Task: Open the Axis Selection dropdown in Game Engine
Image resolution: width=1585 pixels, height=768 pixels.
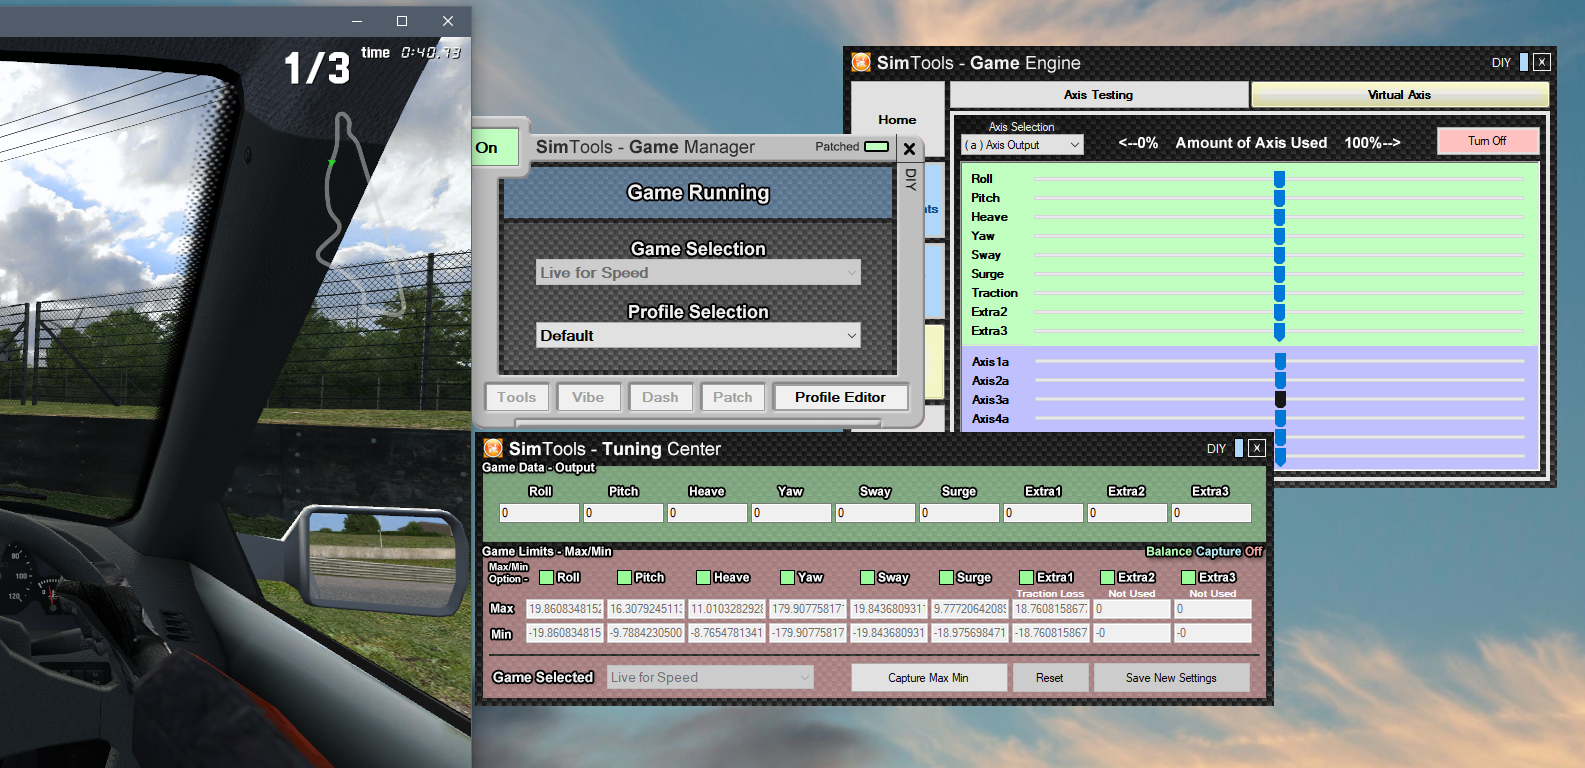Action: coord(1022,145)
